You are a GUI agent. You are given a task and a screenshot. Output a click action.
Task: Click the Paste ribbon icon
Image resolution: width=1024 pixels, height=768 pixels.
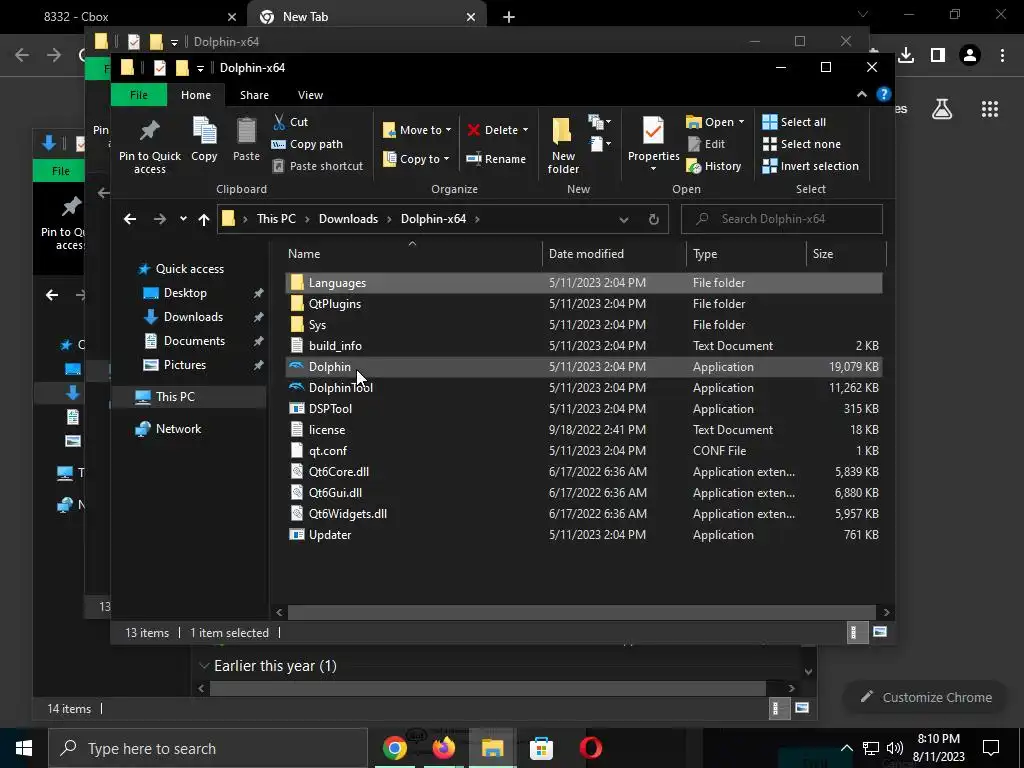246,139
